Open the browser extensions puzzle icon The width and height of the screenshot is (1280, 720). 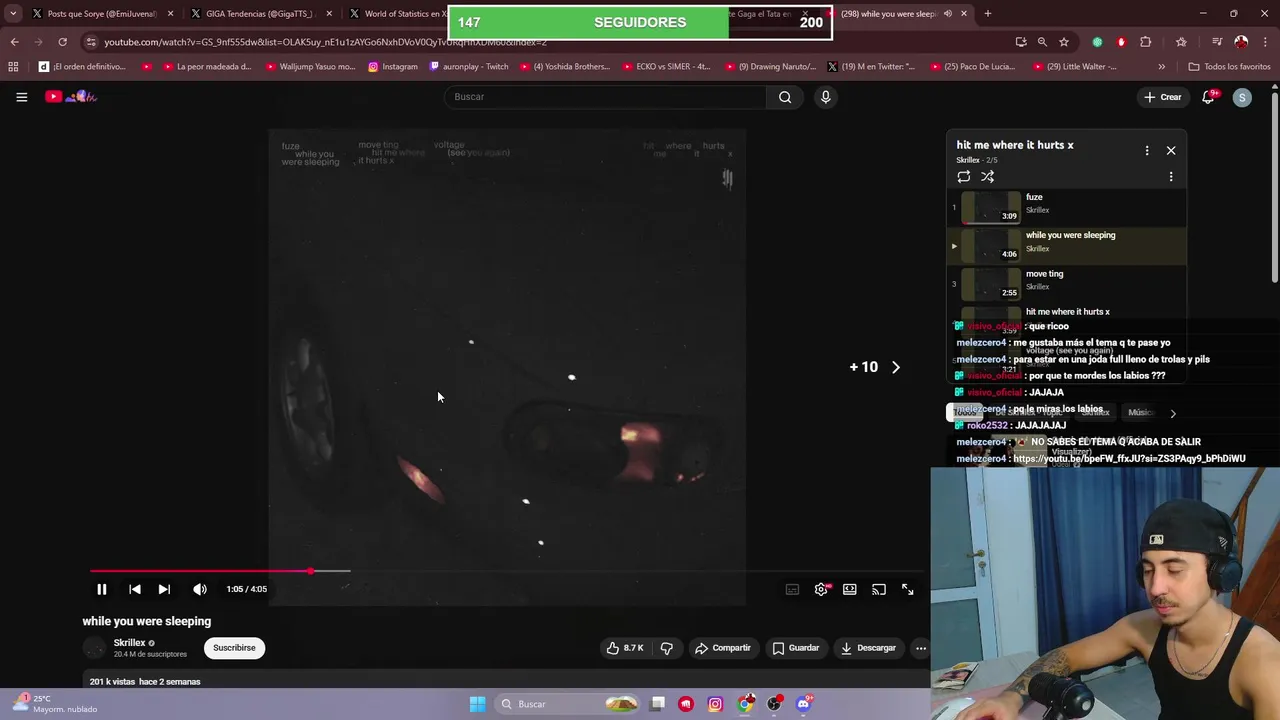[x=1145, y=42]
